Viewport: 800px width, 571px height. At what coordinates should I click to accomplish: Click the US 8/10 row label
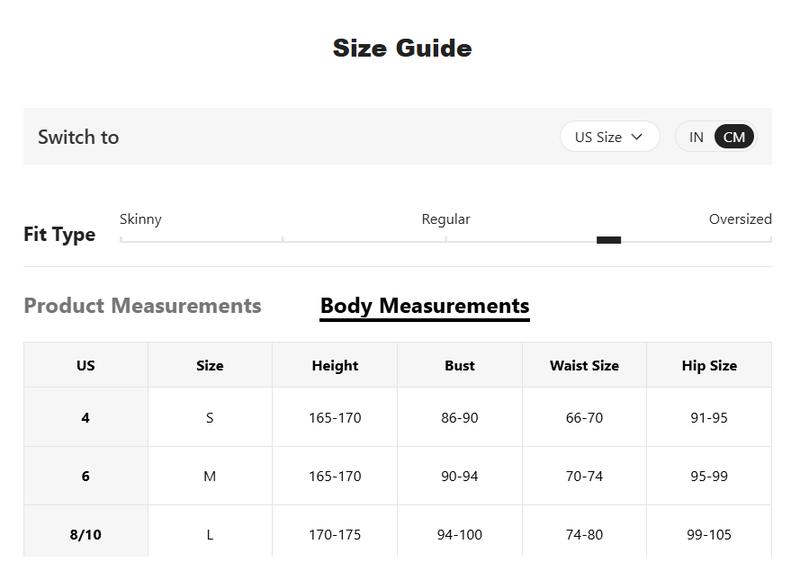pos(85,535)
